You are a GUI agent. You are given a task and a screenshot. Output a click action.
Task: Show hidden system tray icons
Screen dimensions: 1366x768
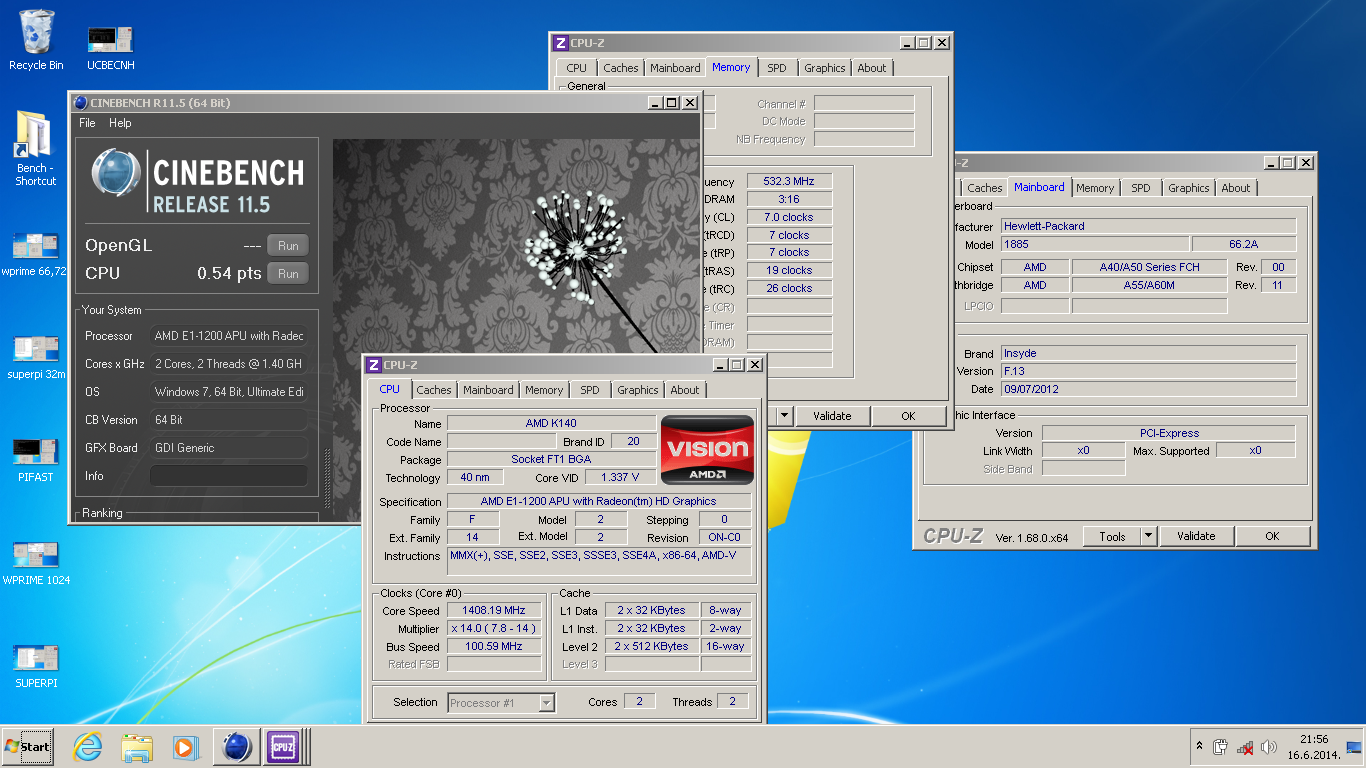click(1199, 746)
